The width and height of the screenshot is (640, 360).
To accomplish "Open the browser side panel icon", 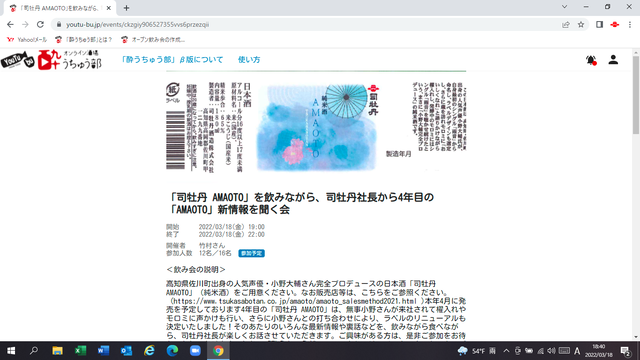I will (599, 24).
